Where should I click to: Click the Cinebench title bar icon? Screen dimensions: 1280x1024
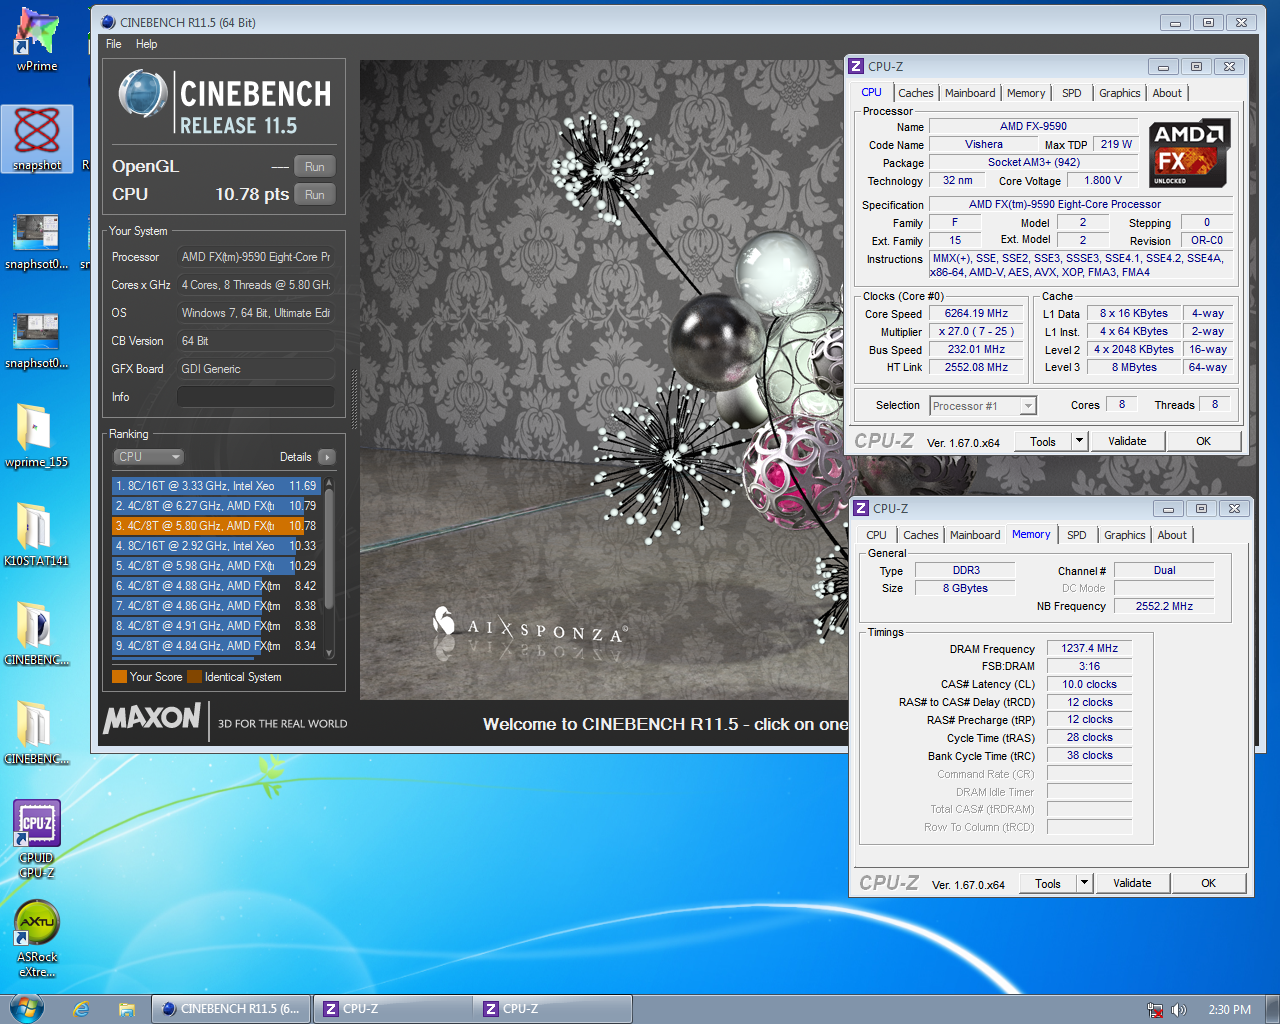tap(108, 22)
